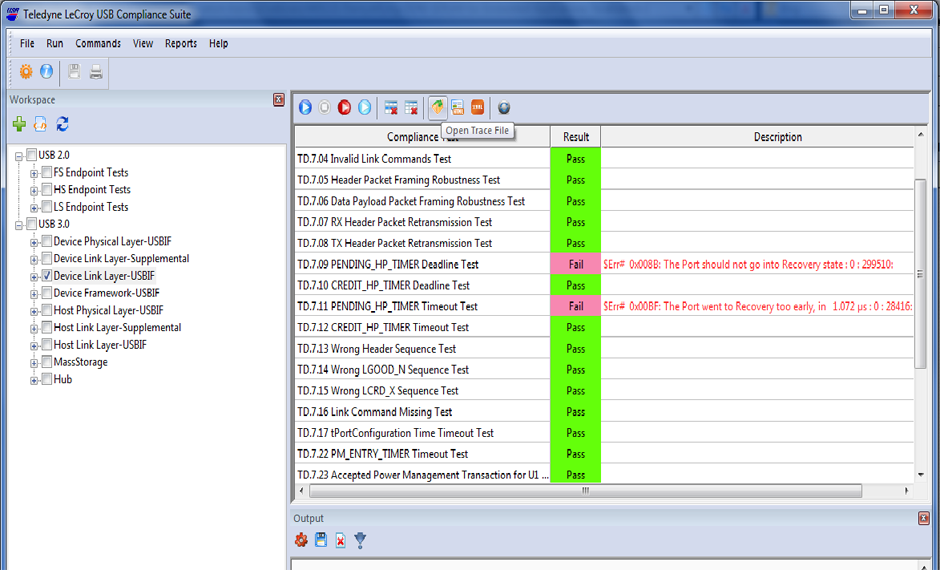Click the blue info icon in main toolbar
The height and width of the screenshot is (570, 940).
46,72
